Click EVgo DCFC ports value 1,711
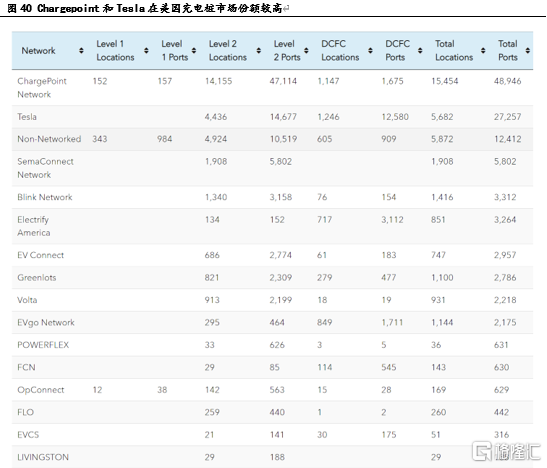 point(392,322)
